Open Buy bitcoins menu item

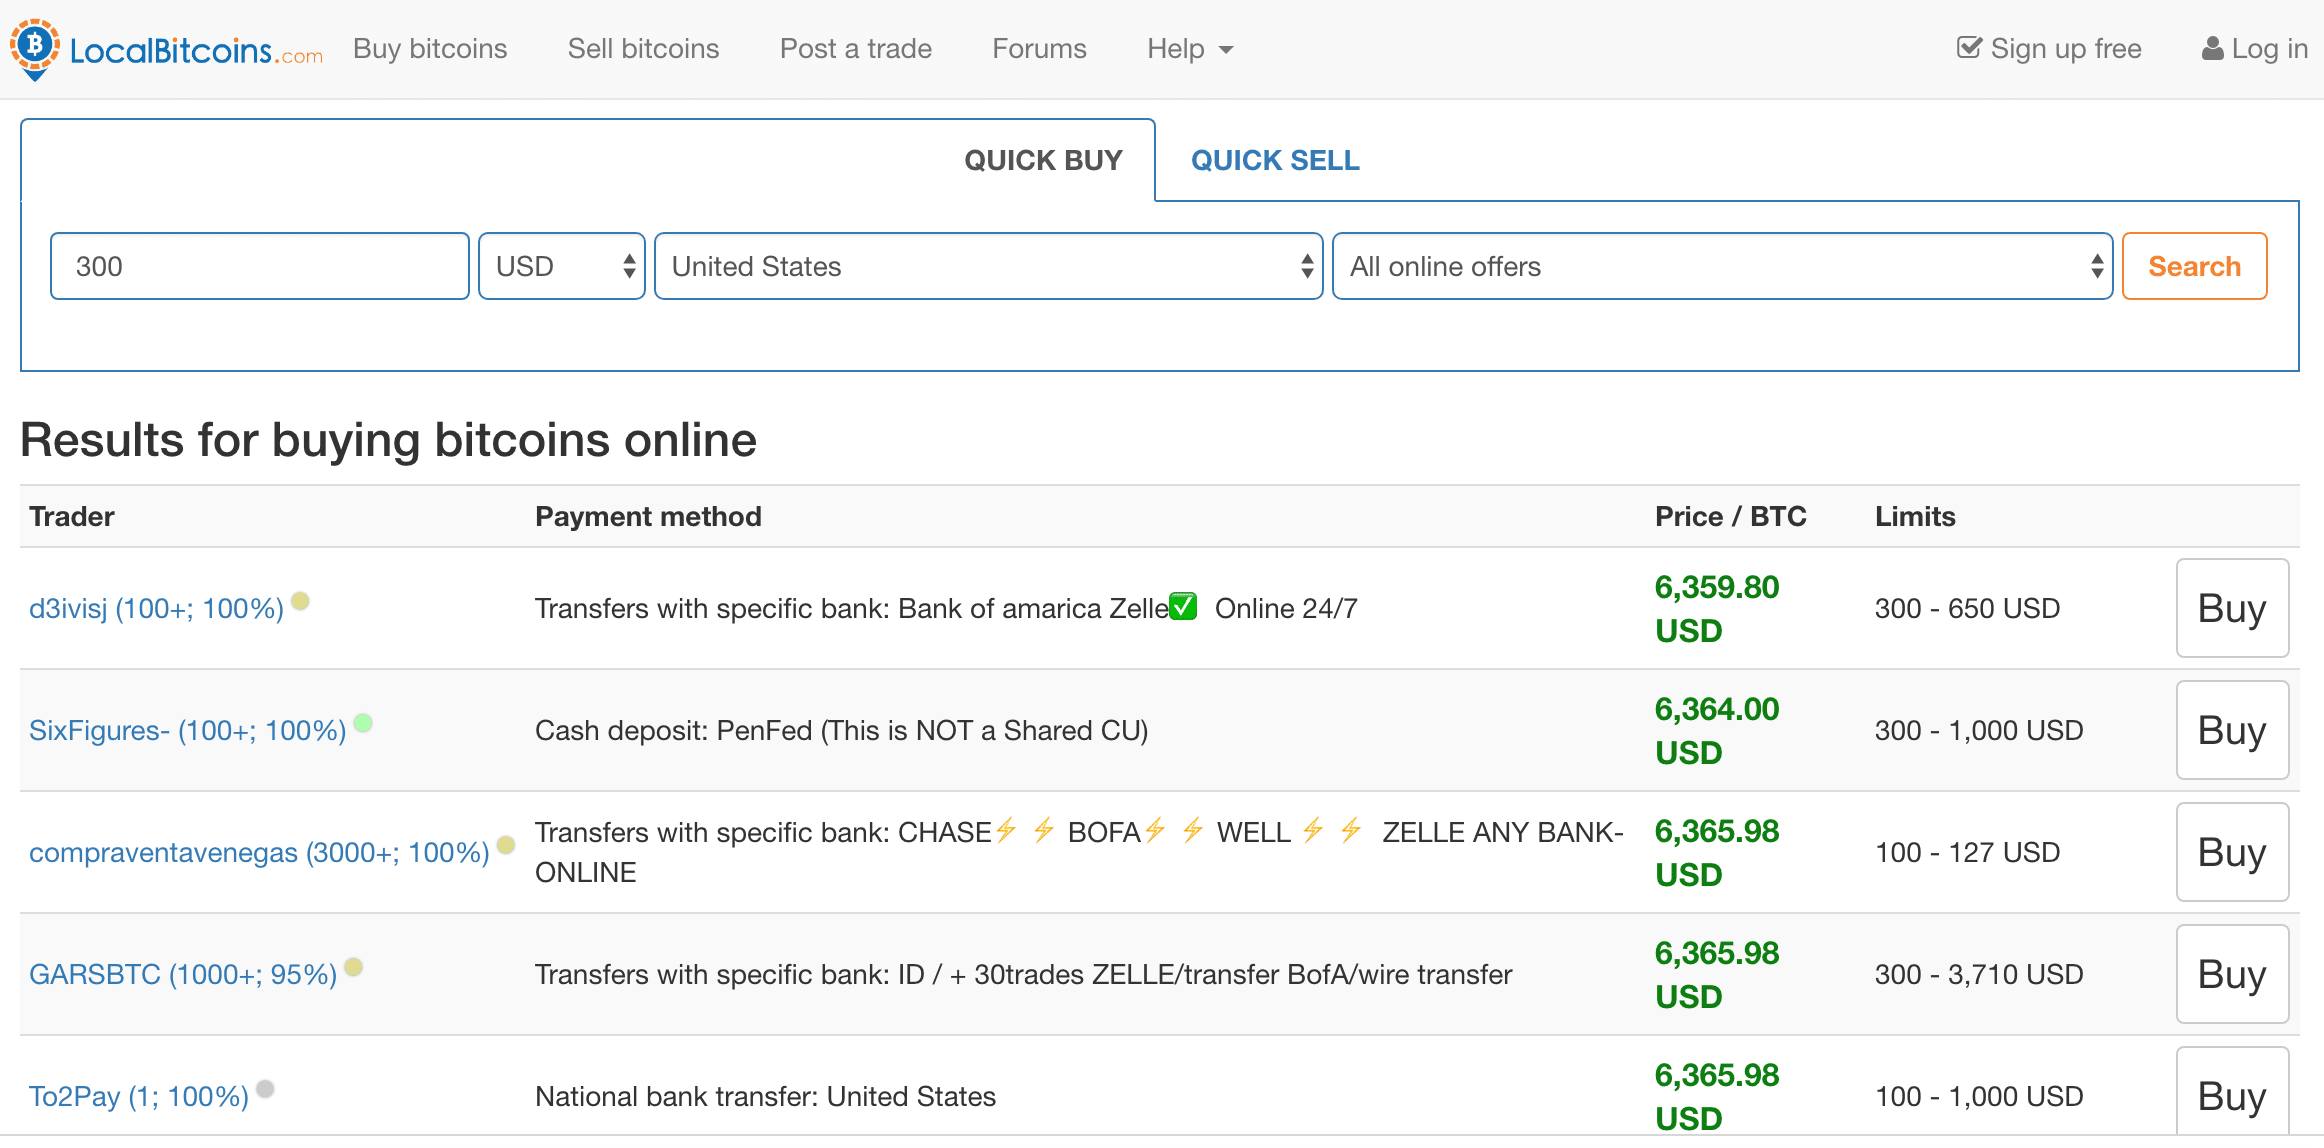click(x=430, y=49)
